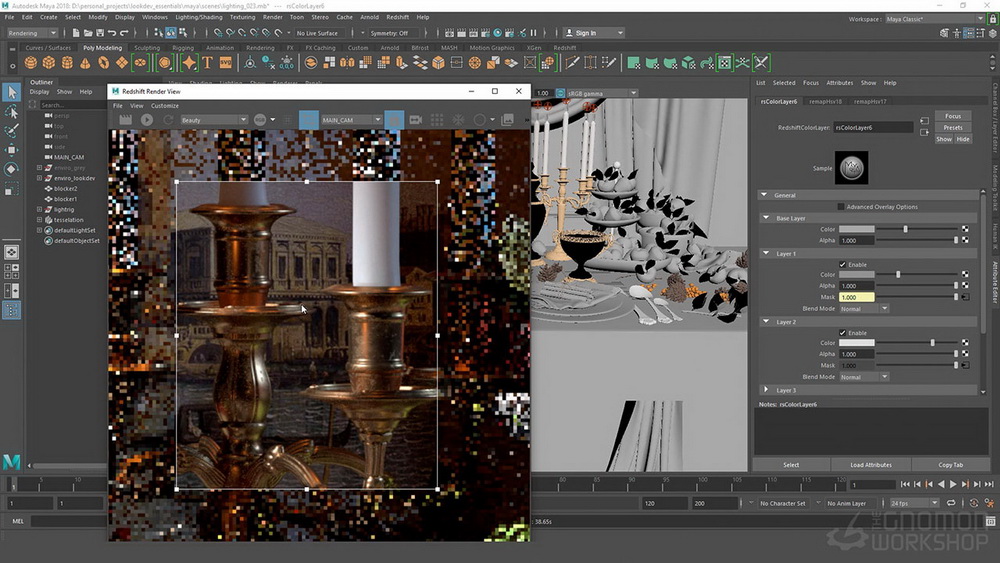The width and height of the screenshot is (1000, 563).
Task: Click the Undo arrow icon
Action: (112, 33)
